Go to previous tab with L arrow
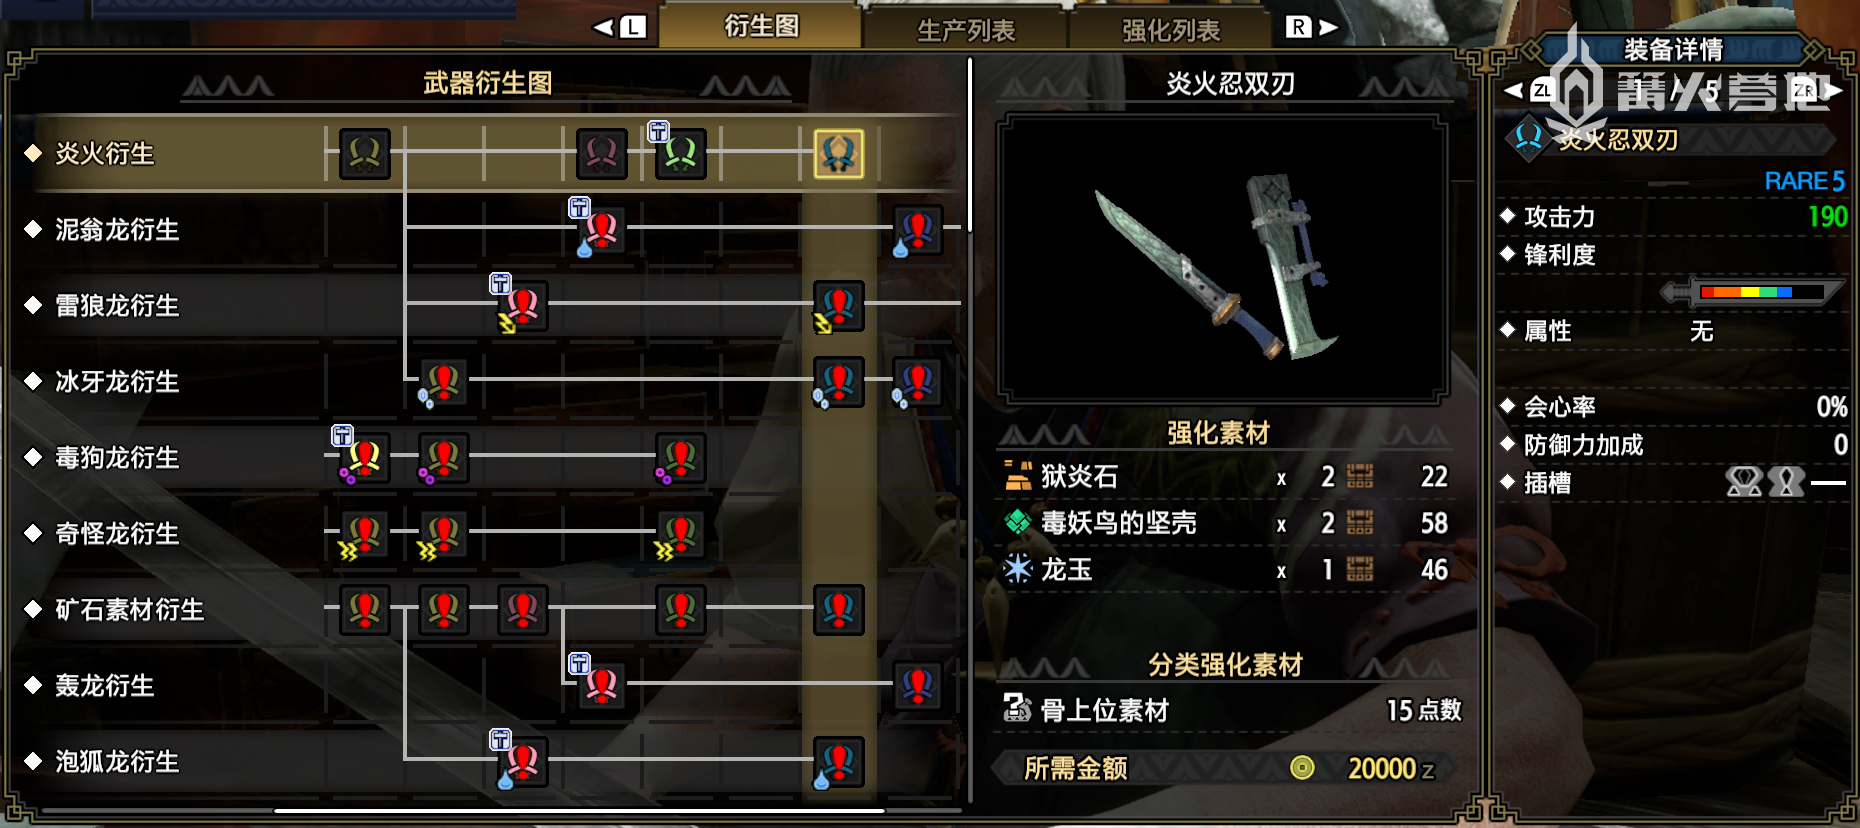Image resolution: width=1860 pixels, height=828 pixels. click(620, 27)
